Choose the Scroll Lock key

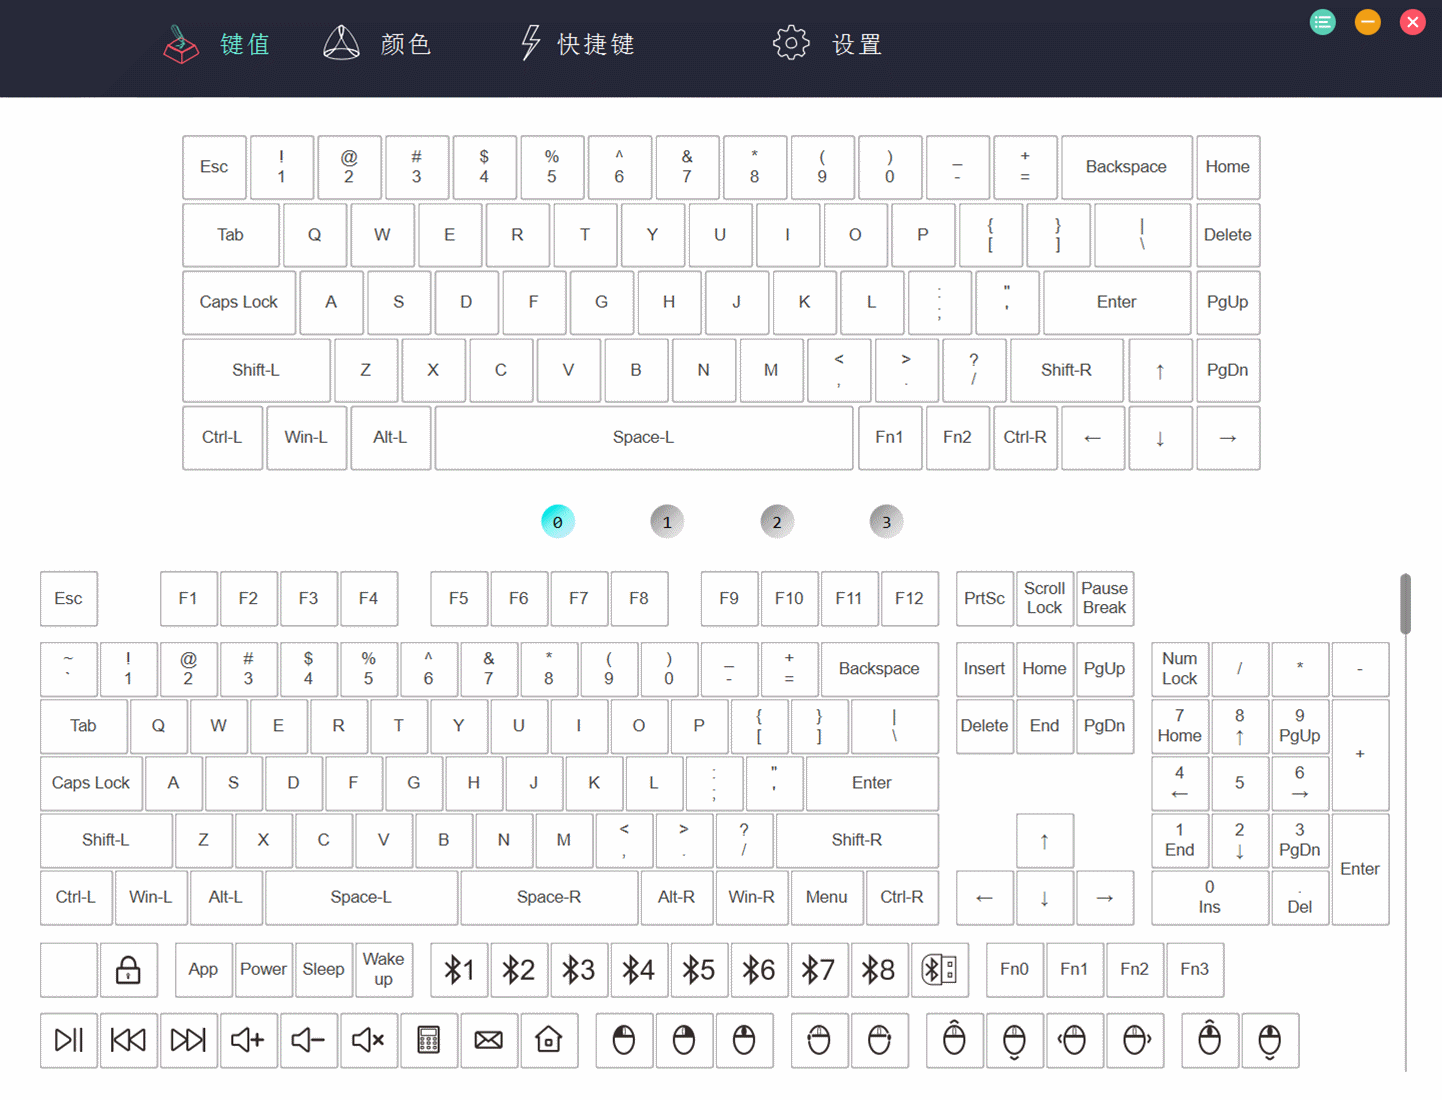pos(1044,598)
